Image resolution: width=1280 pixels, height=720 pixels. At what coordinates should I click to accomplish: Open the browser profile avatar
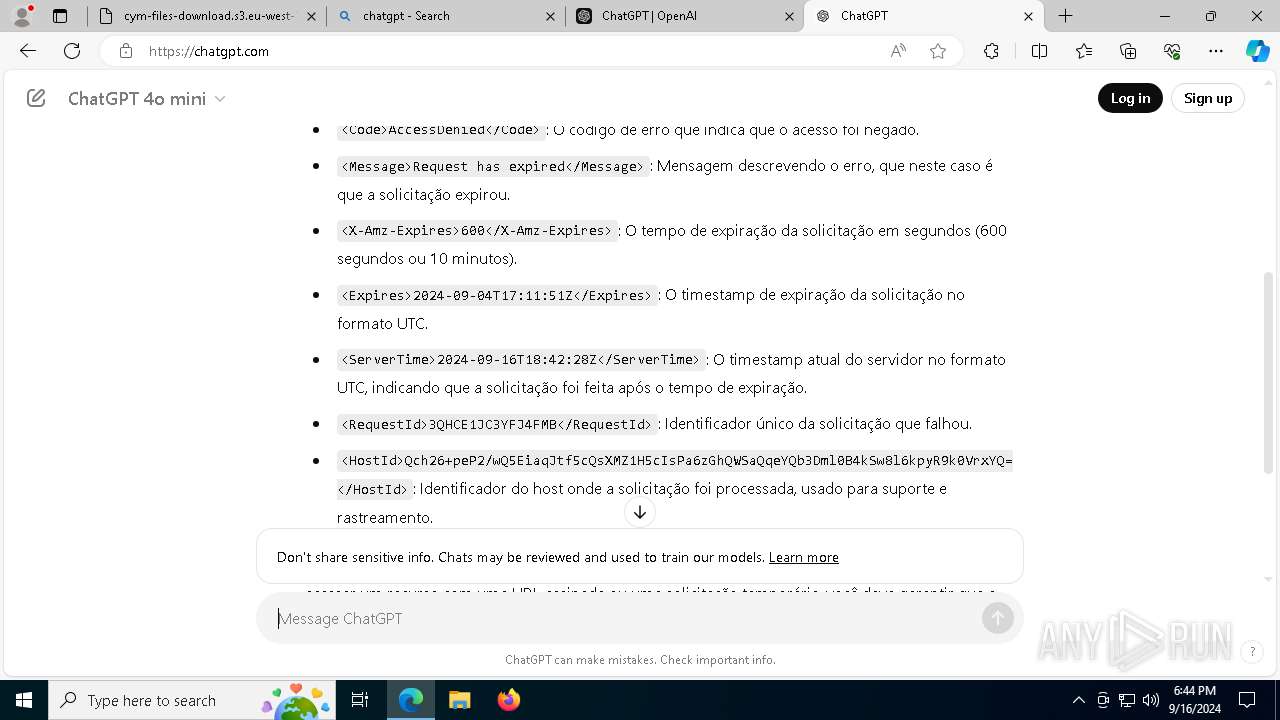pyautogui.click(x=21, y=16)
